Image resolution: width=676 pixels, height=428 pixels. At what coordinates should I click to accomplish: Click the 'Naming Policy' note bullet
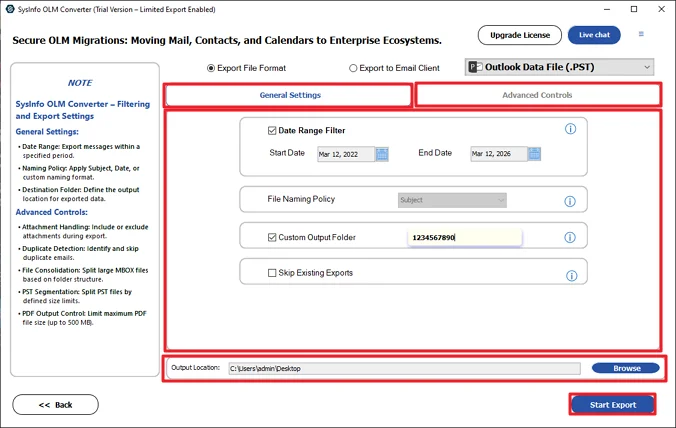point(79,173)
